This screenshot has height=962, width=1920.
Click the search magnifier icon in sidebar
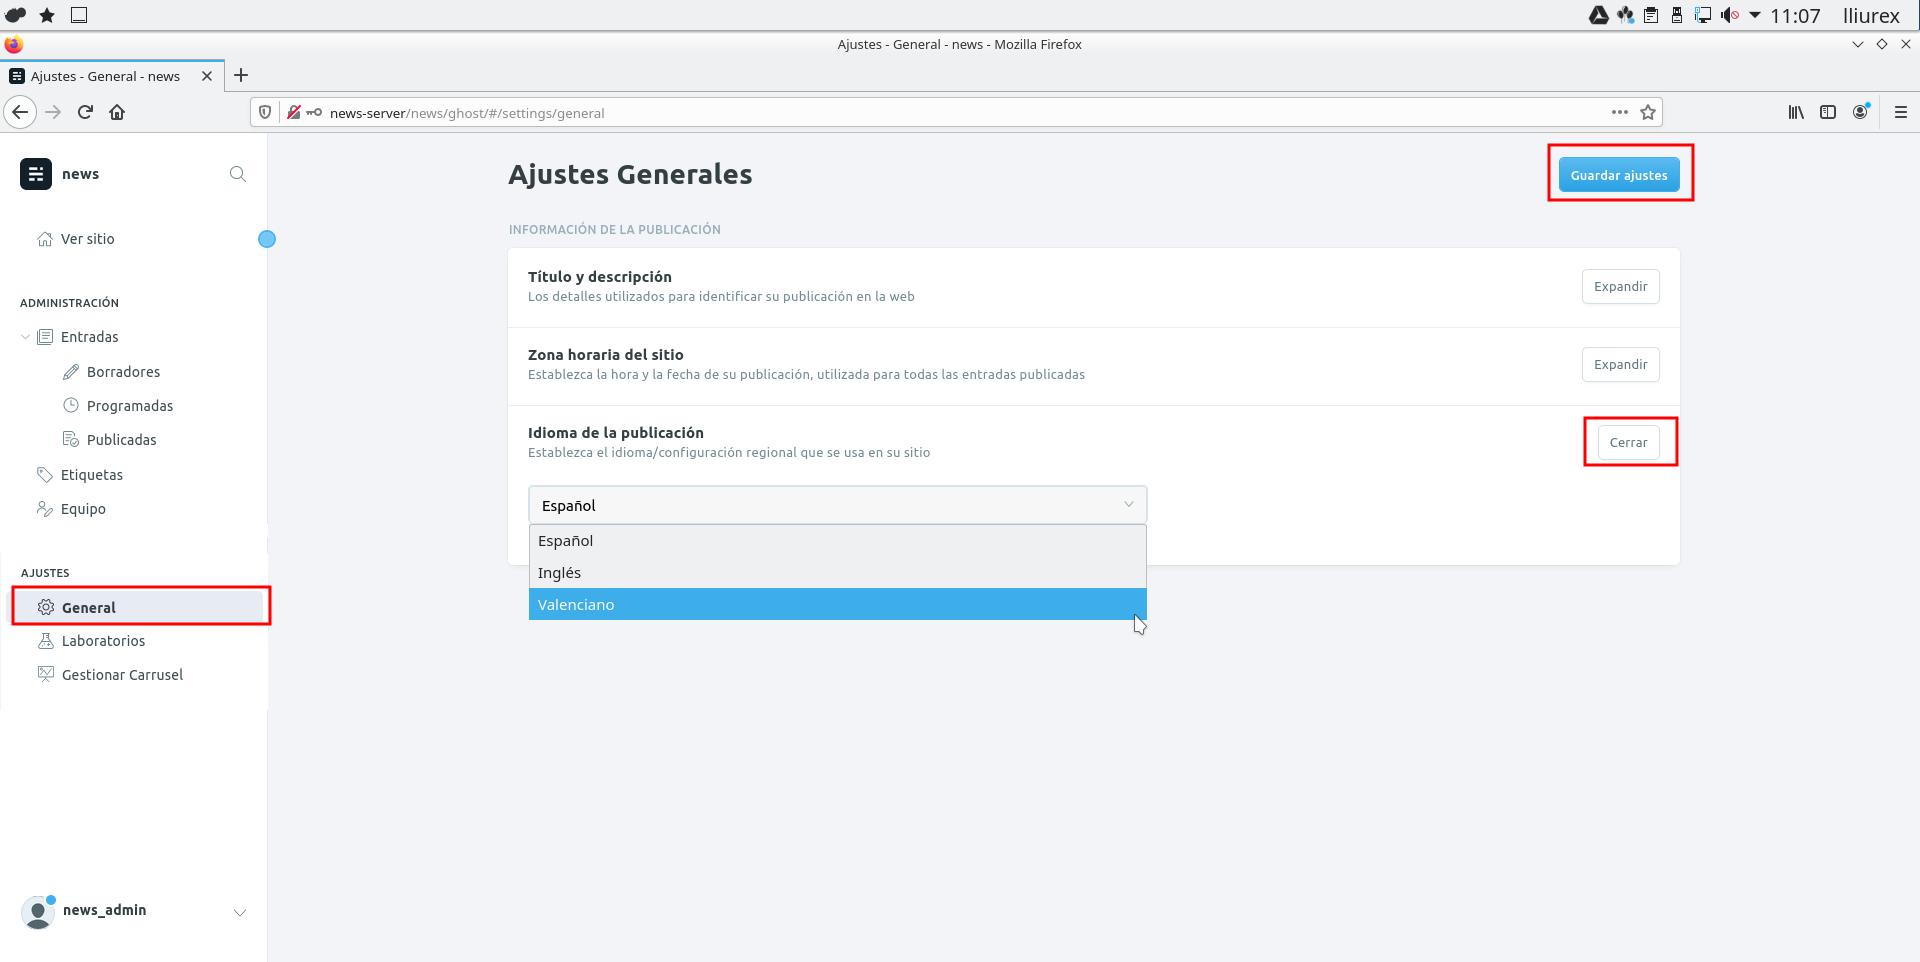coord(237,174)
